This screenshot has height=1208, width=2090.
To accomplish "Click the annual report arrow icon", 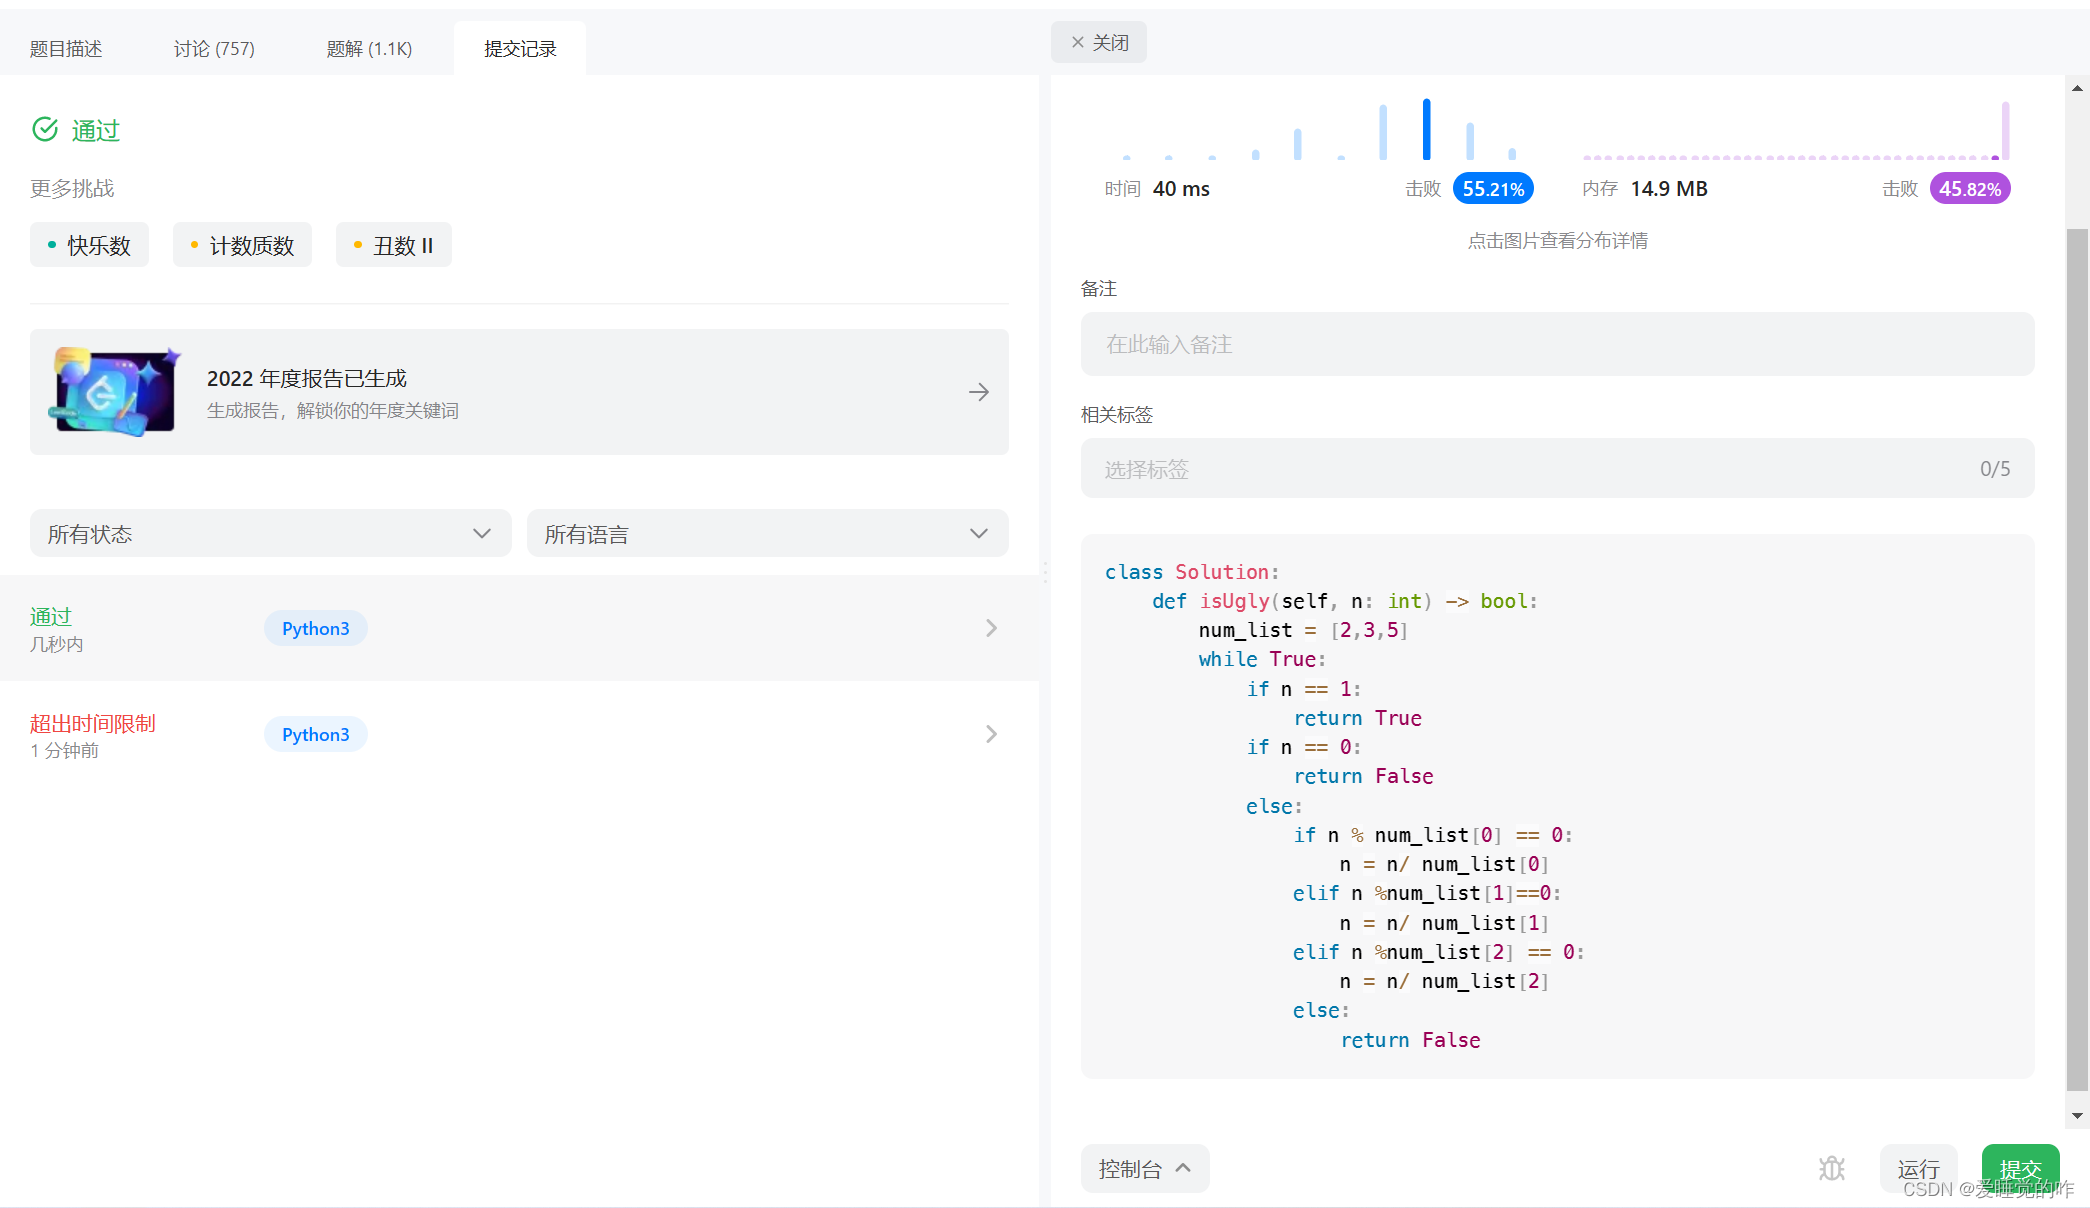I will (x=978, y=392).
